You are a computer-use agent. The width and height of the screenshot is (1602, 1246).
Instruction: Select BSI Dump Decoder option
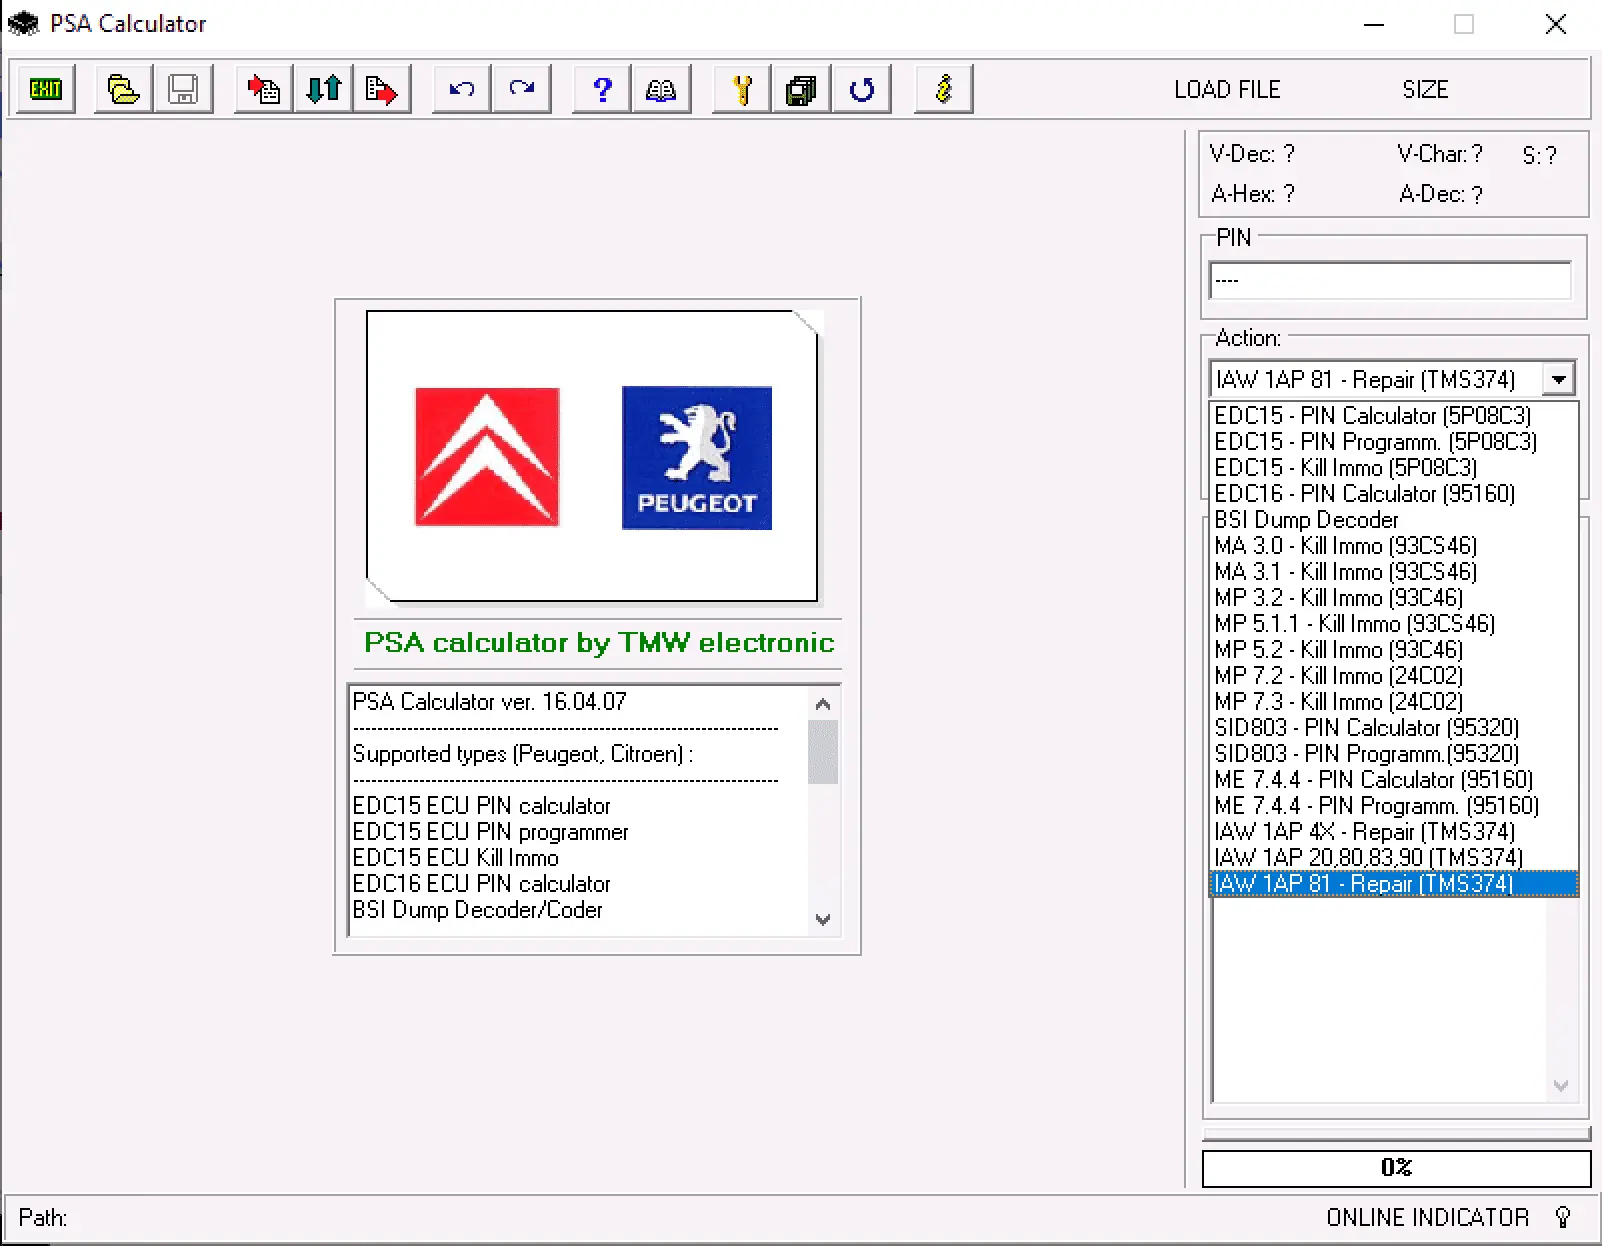coord(1393,519)
